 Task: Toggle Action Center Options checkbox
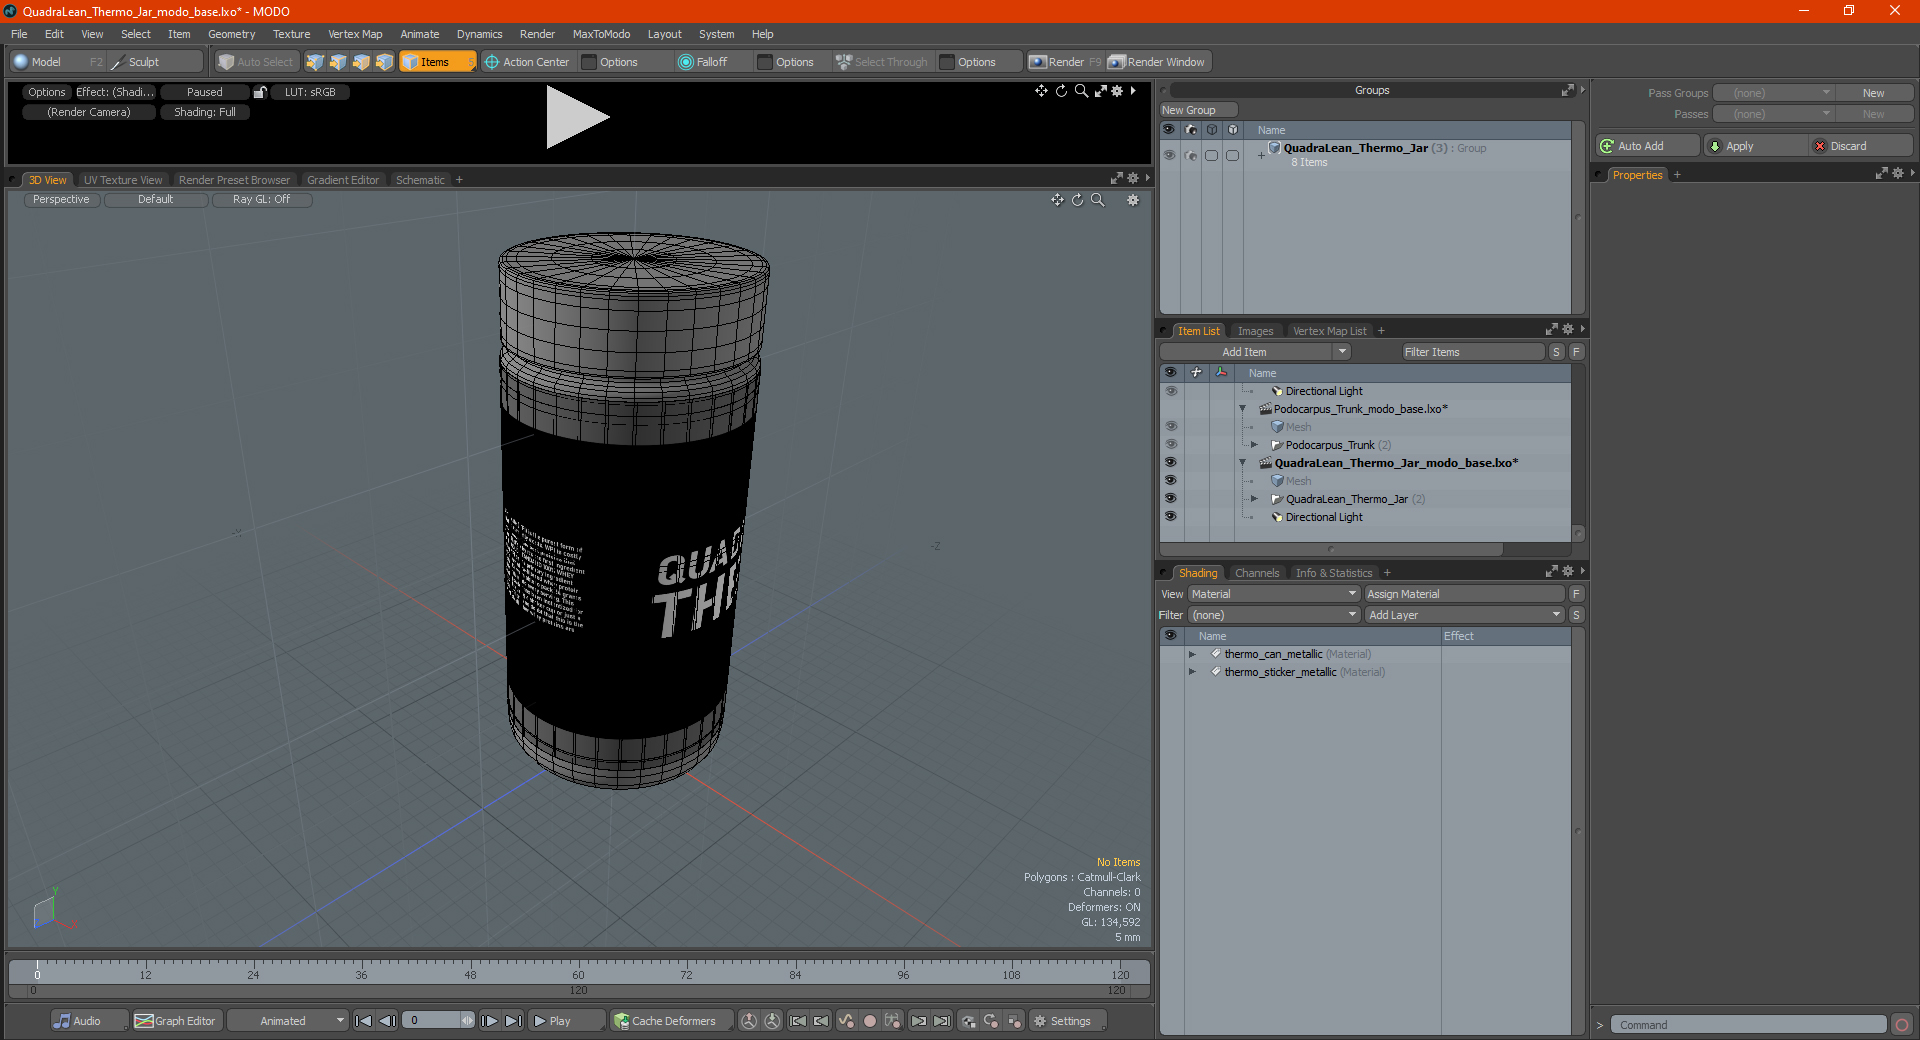tap(589, 62)
